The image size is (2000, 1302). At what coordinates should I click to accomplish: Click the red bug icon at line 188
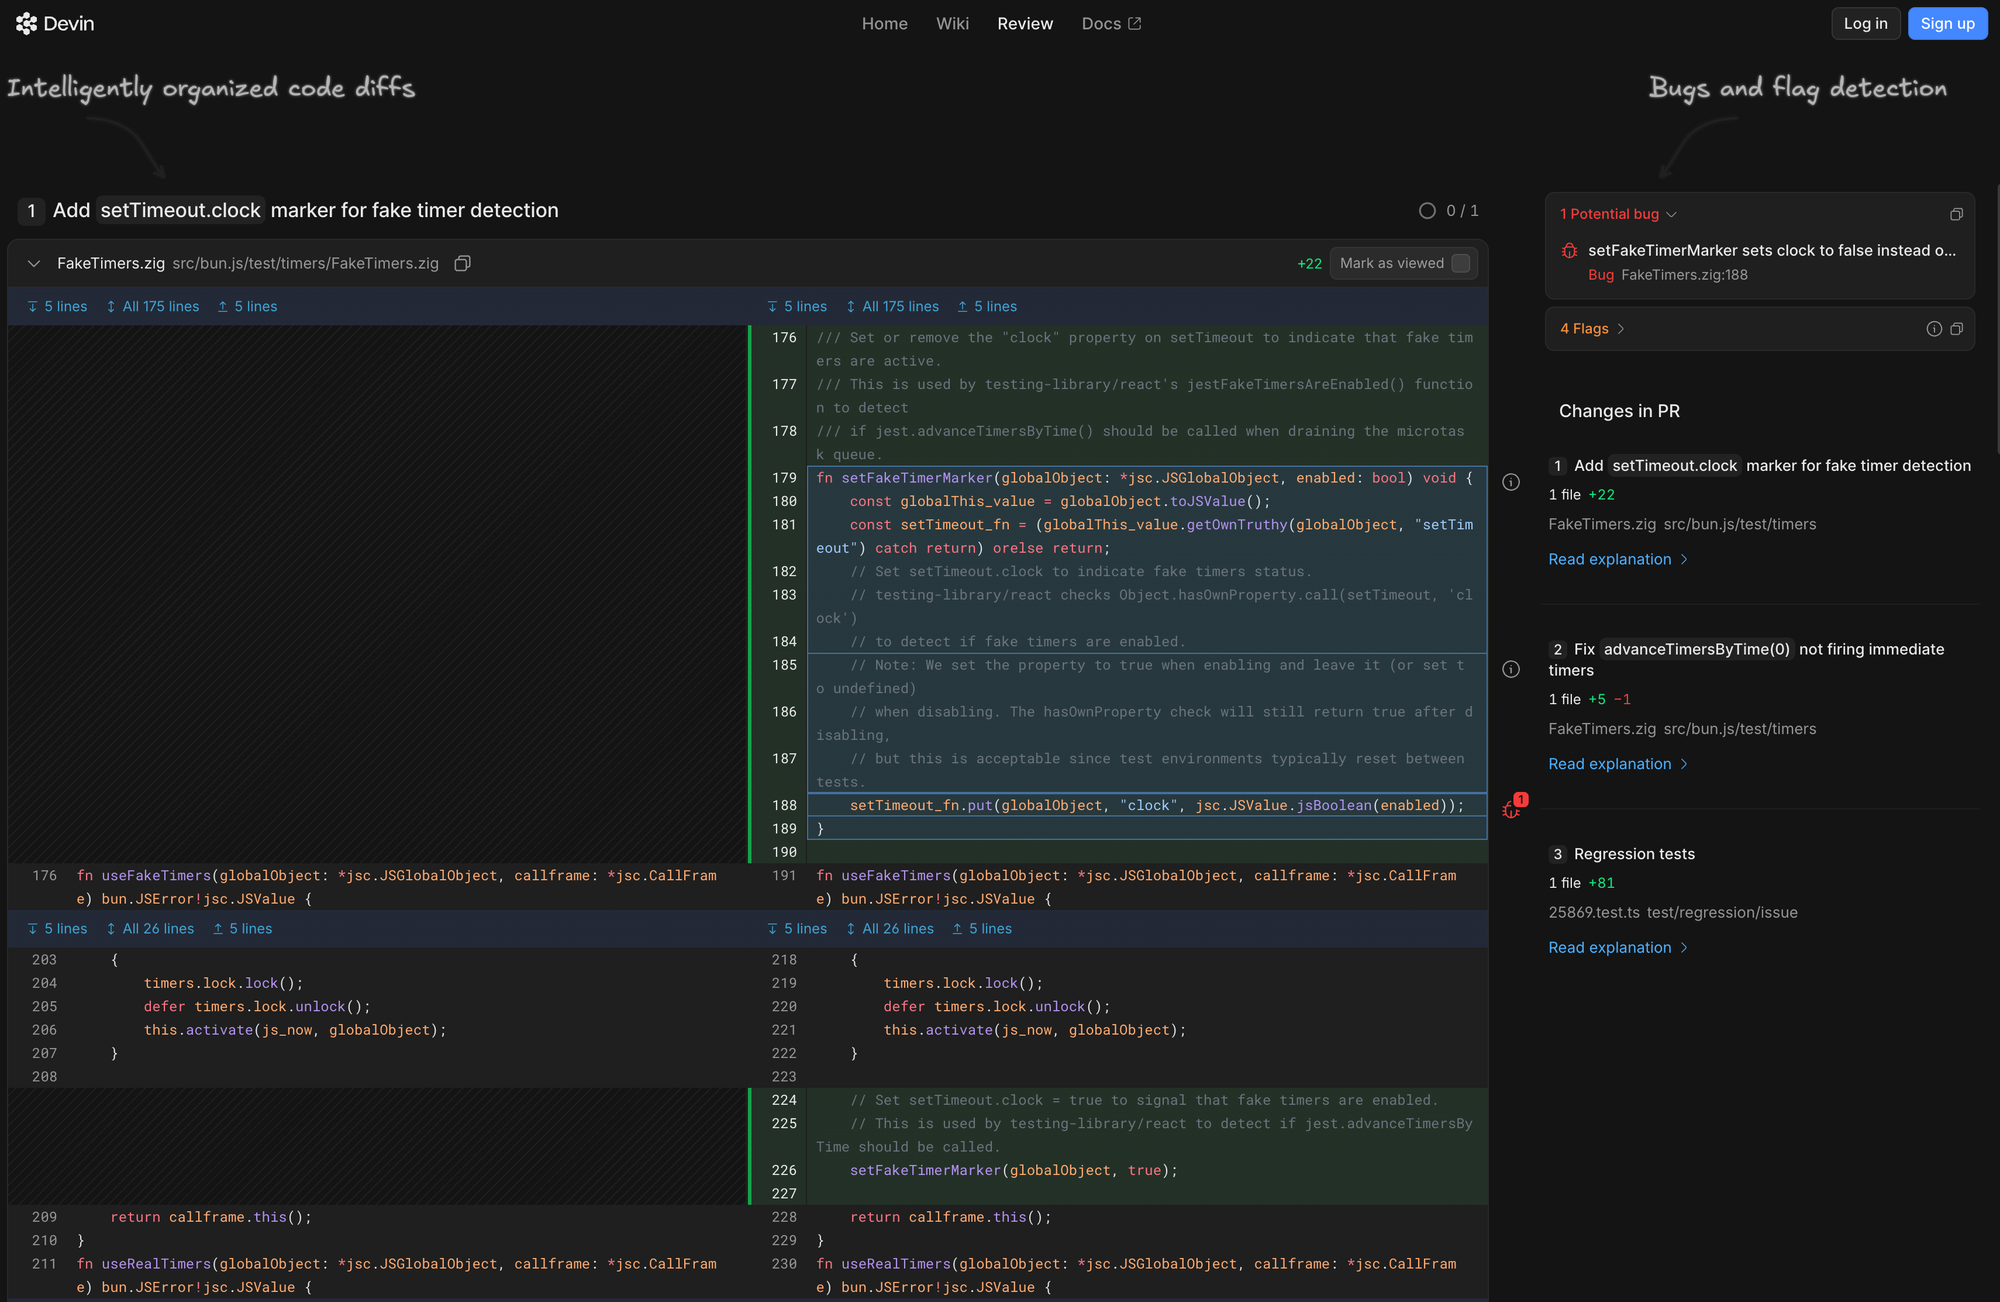1511,808
